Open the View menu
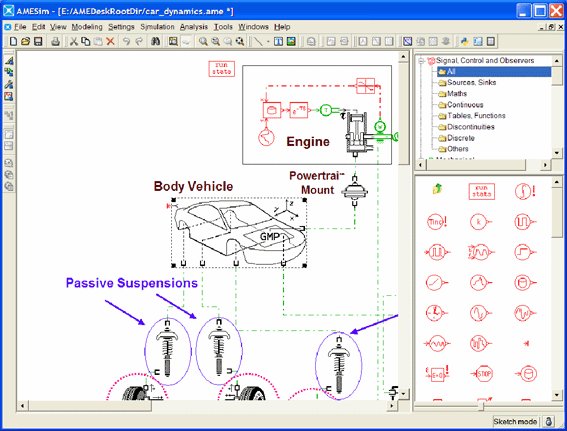The image size is (567, 431). (58, 27)
